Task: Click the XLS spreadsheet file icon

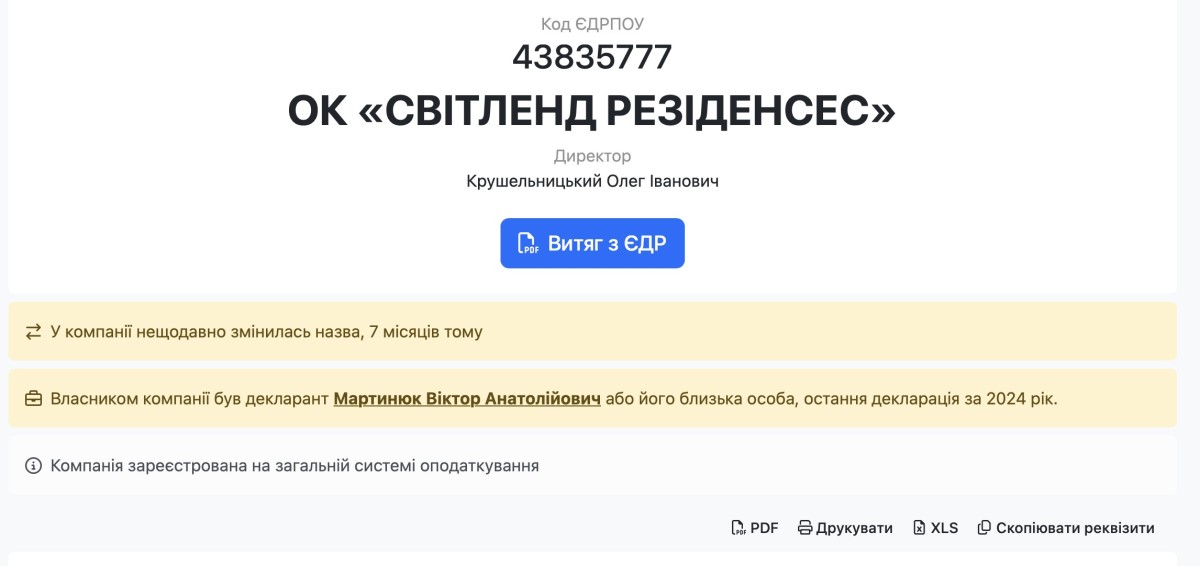Action: [919, 528]
